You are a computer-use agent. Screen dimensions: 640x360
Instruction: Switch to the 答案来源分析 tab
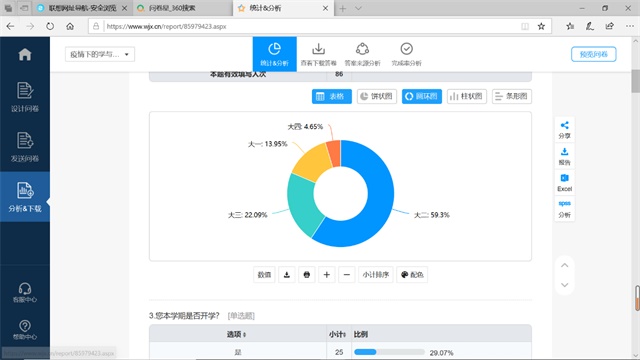tap(362, 54)
